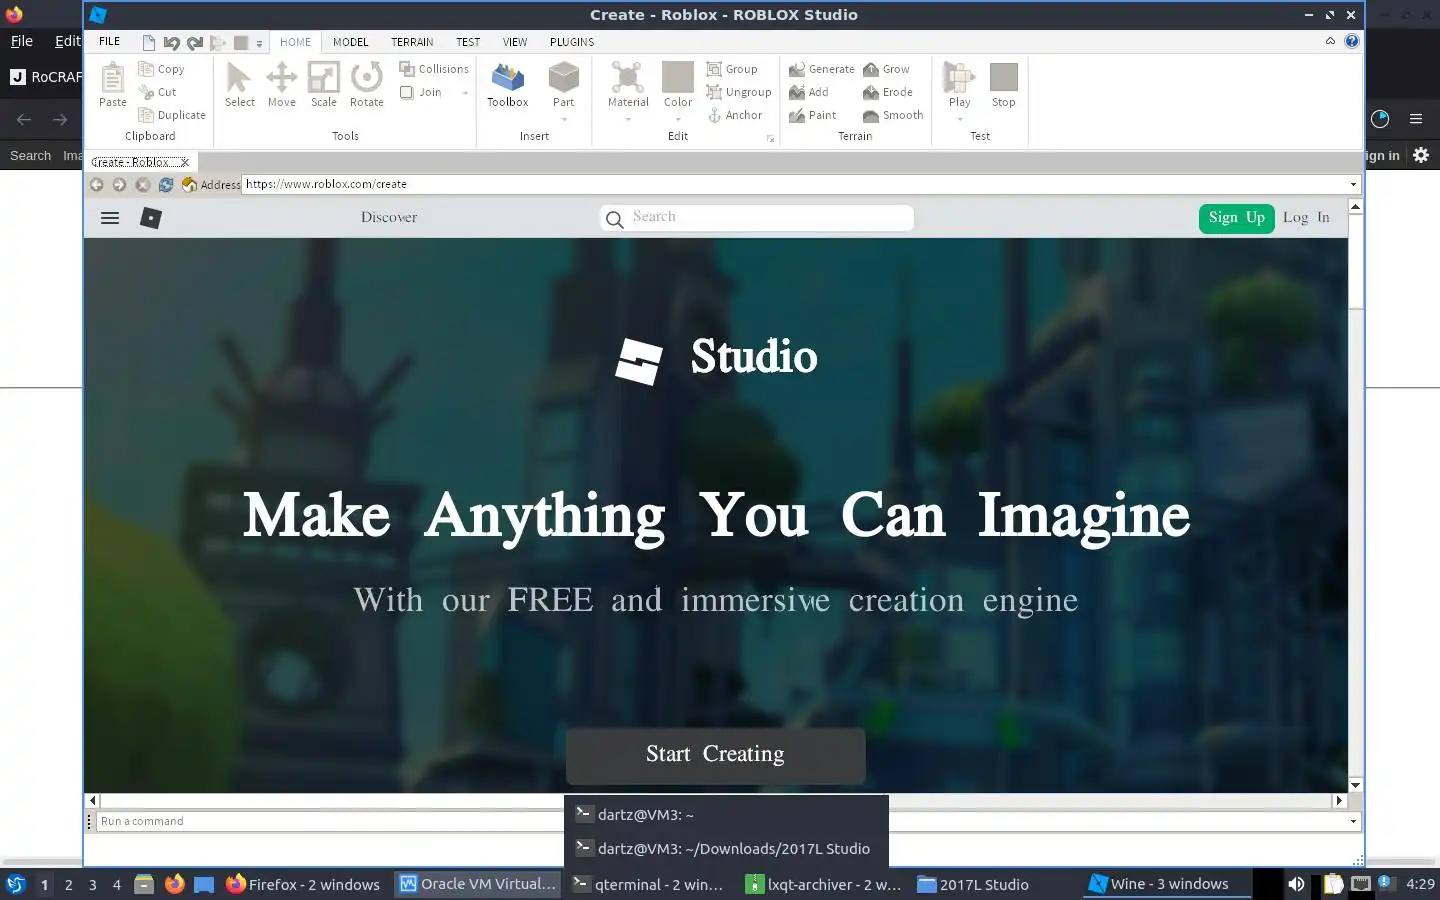Click the Stop test button
Screen dimensions: 1440x900
[1003, 84]
